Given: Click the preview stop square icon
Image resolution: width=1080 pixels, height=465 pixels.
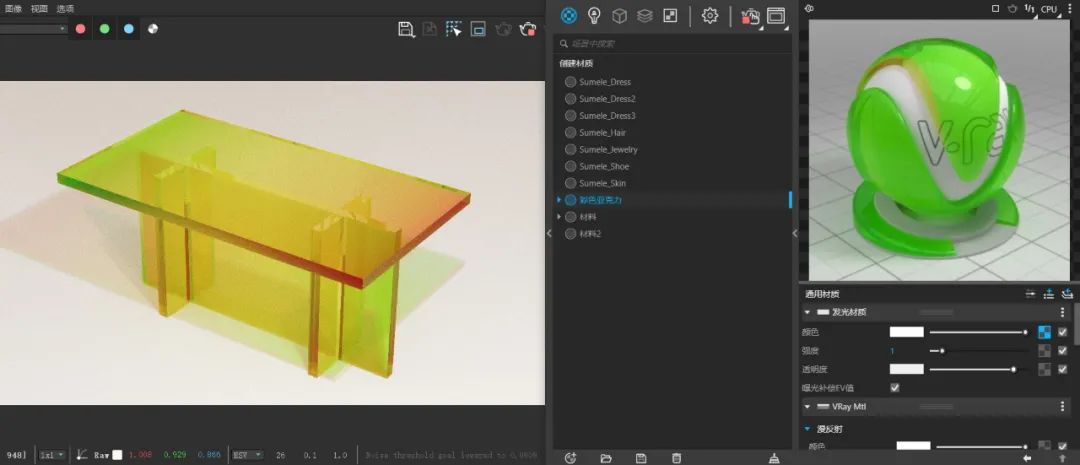Looking at the screenshot, I should tap(995, 9).
